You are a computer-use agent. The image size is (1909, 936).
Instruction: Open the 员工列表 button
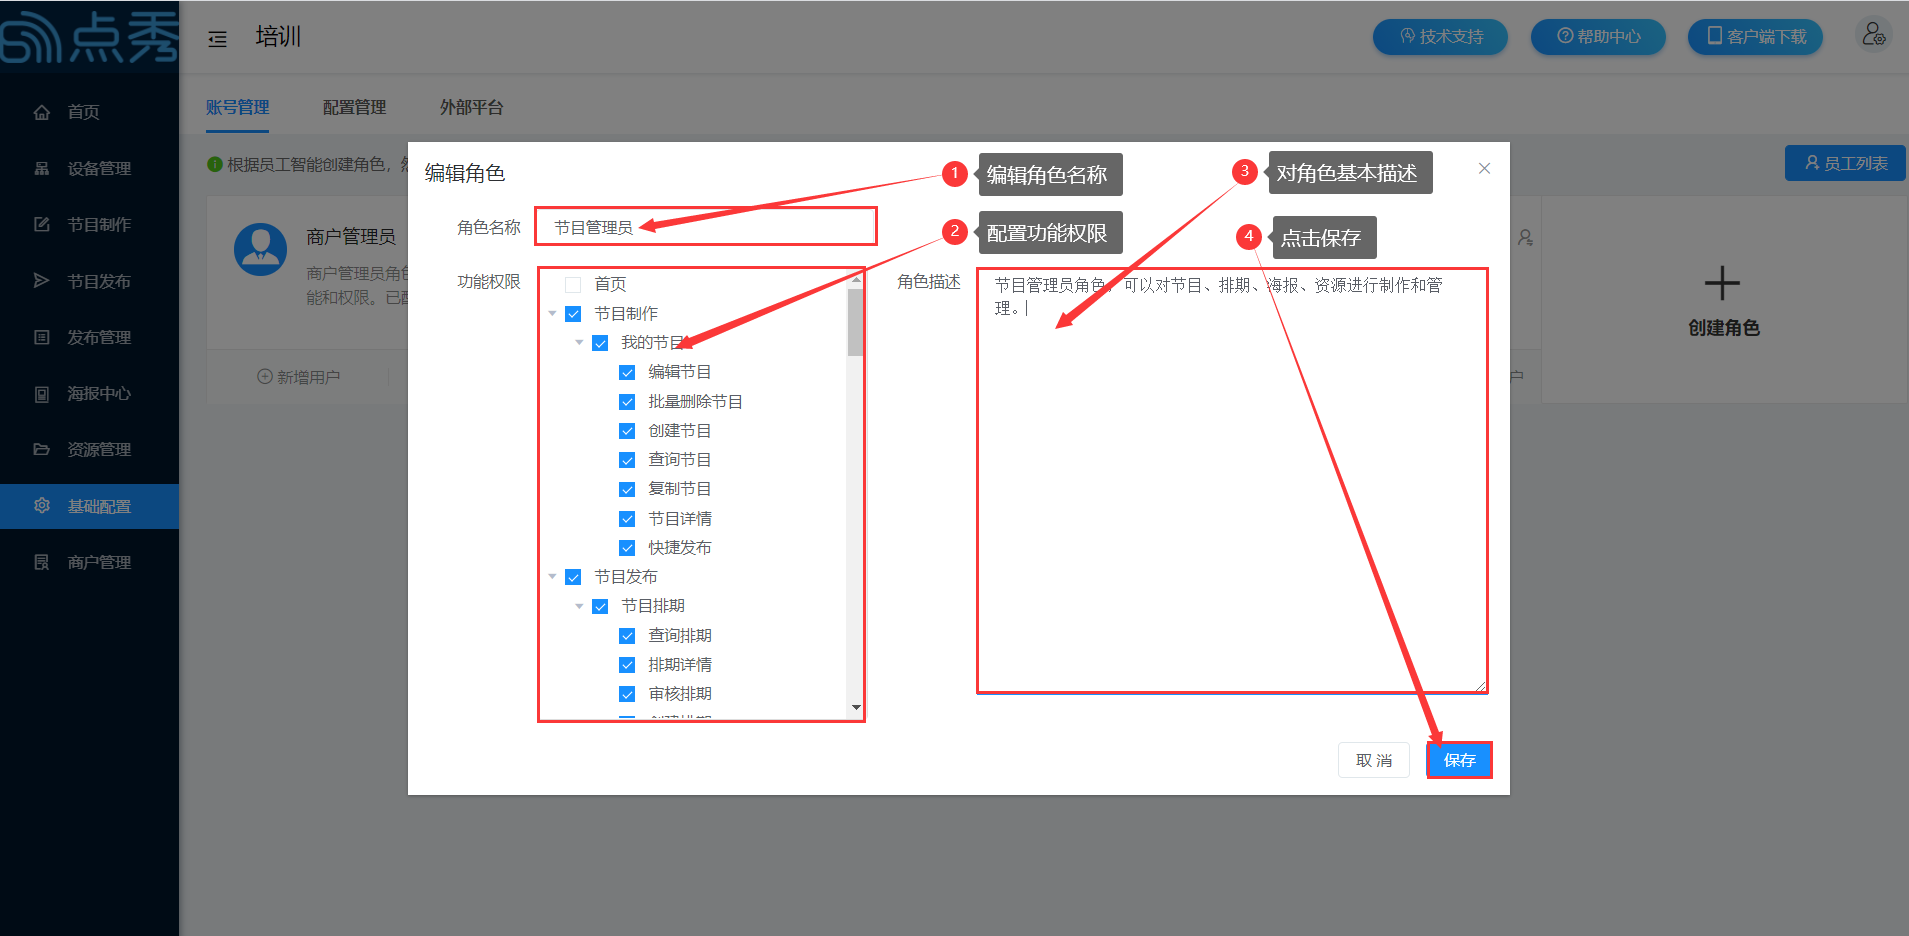1845,163
